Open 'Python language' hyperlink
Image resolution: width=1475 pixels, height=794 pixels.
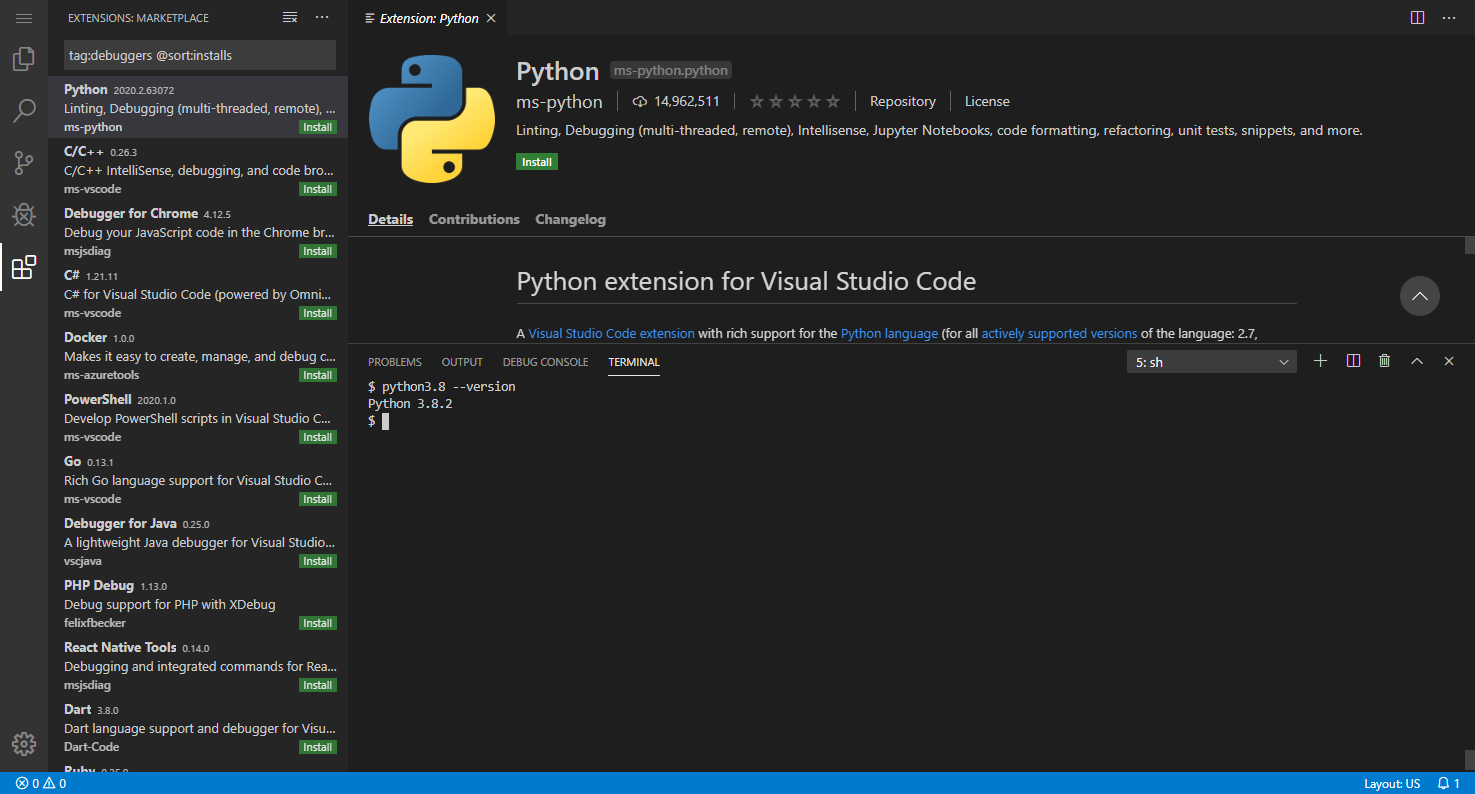tap(889, 334)
